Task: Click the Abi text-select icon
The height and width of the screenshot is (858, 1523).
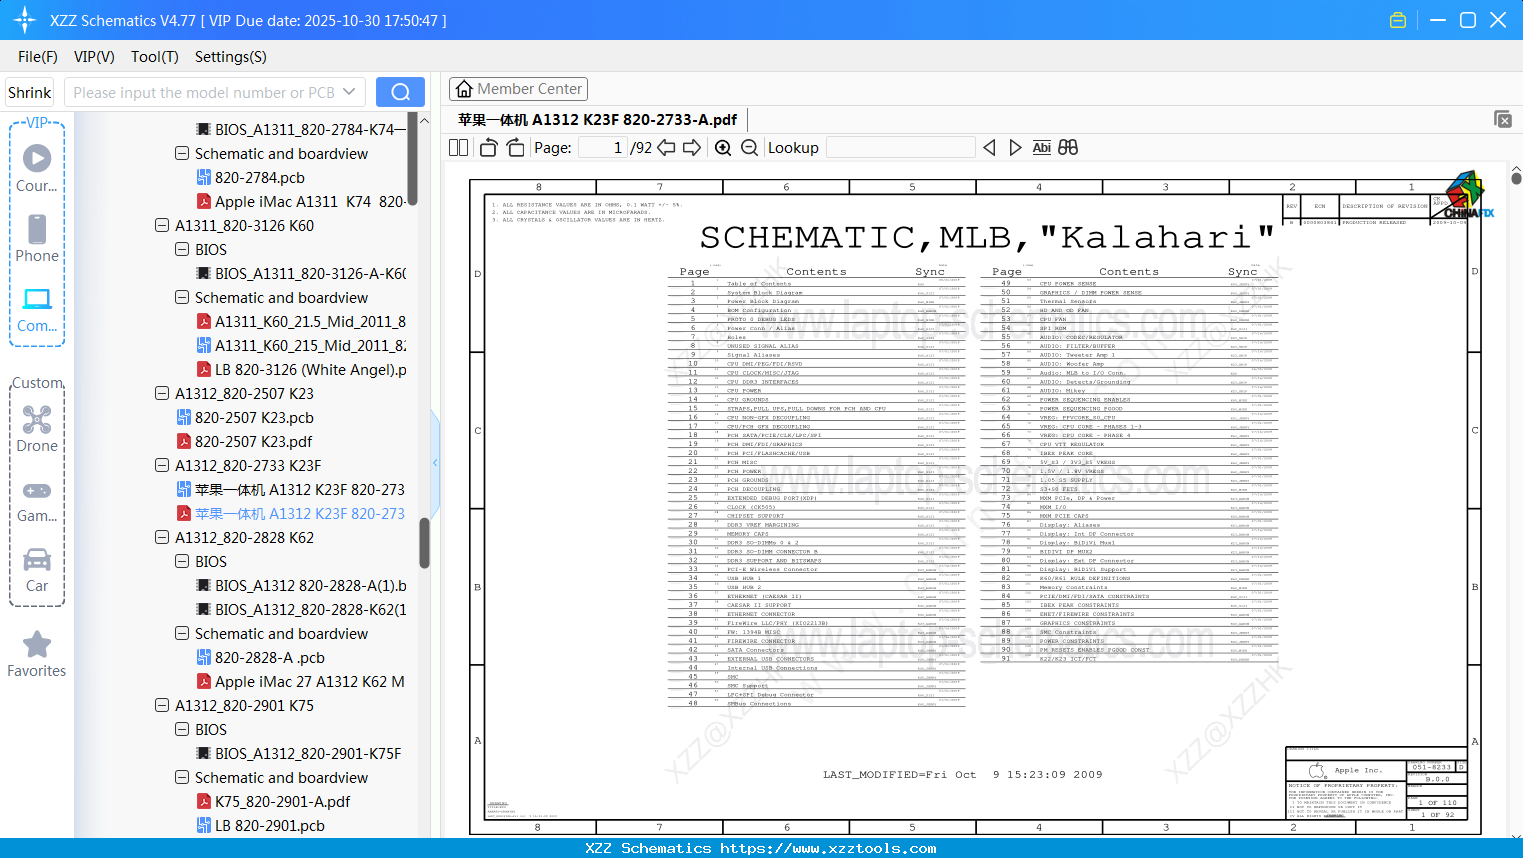Action: 1041,148
